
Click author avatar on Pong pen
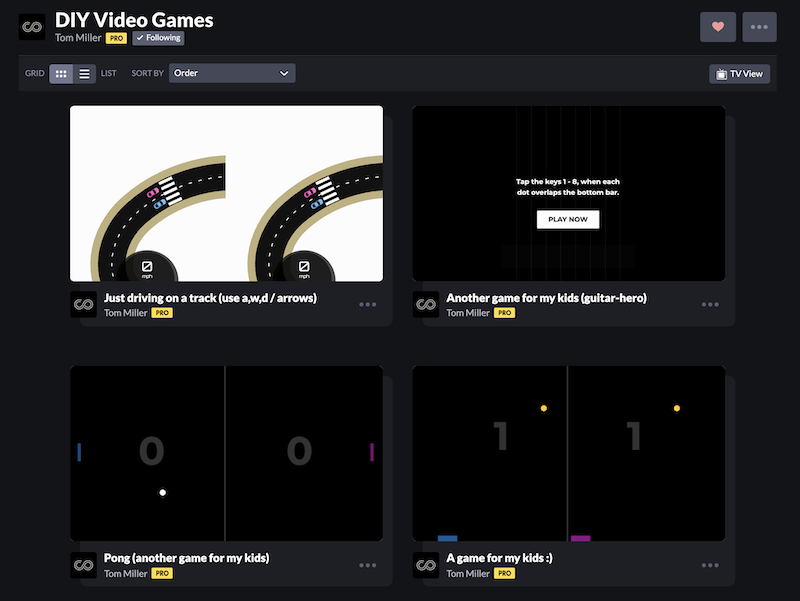tap(83, 565)
